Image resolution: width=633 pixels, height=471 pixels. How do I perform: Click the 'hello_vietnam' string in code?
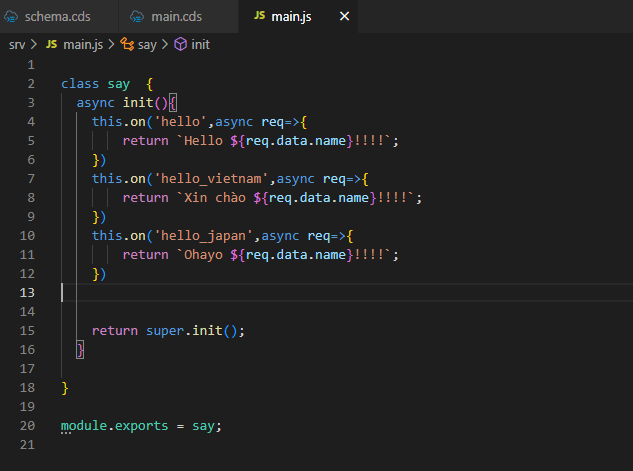[x=212, y=178]
